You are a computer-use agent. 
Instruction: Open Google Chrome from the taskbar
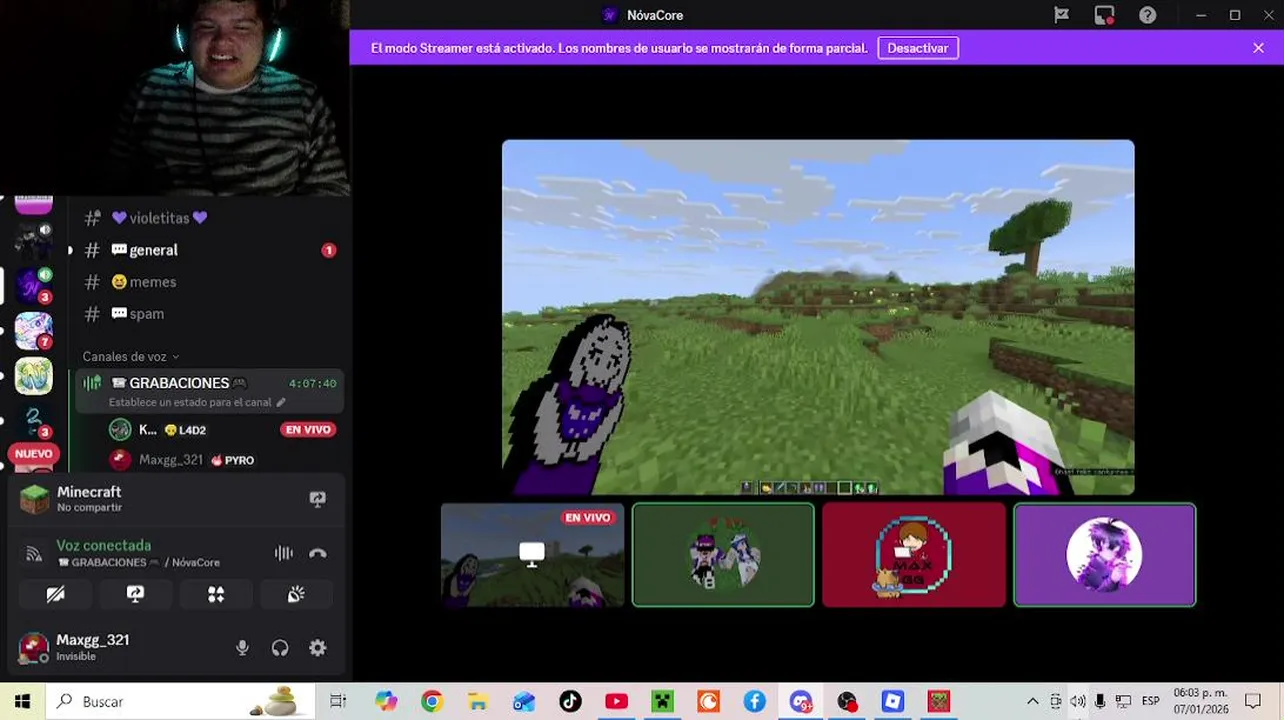432,702
